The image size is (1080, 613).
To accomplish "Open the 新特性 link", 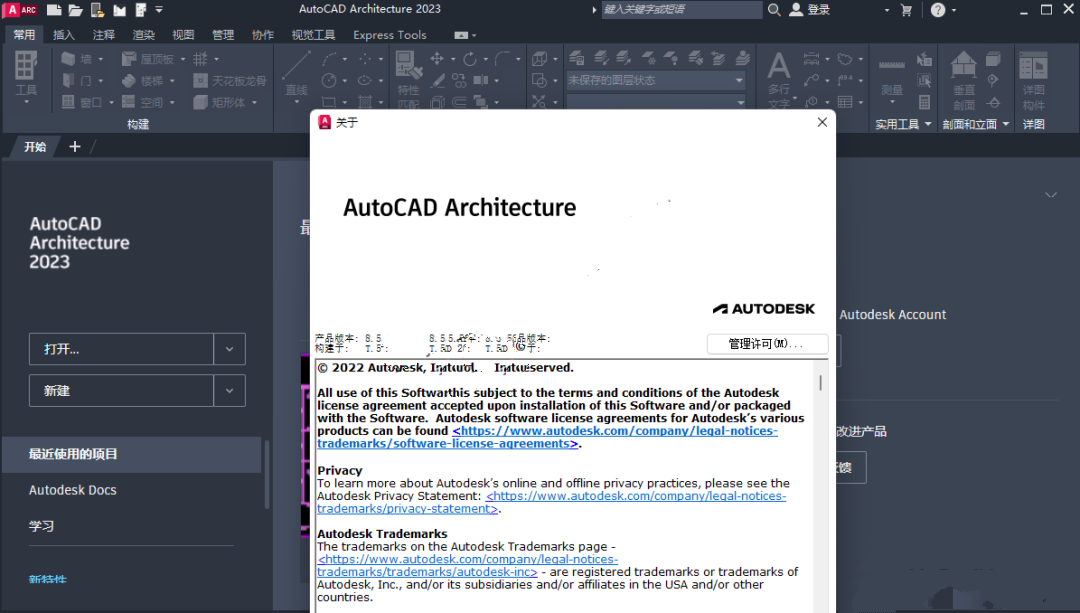I will [x=48, y=579].
